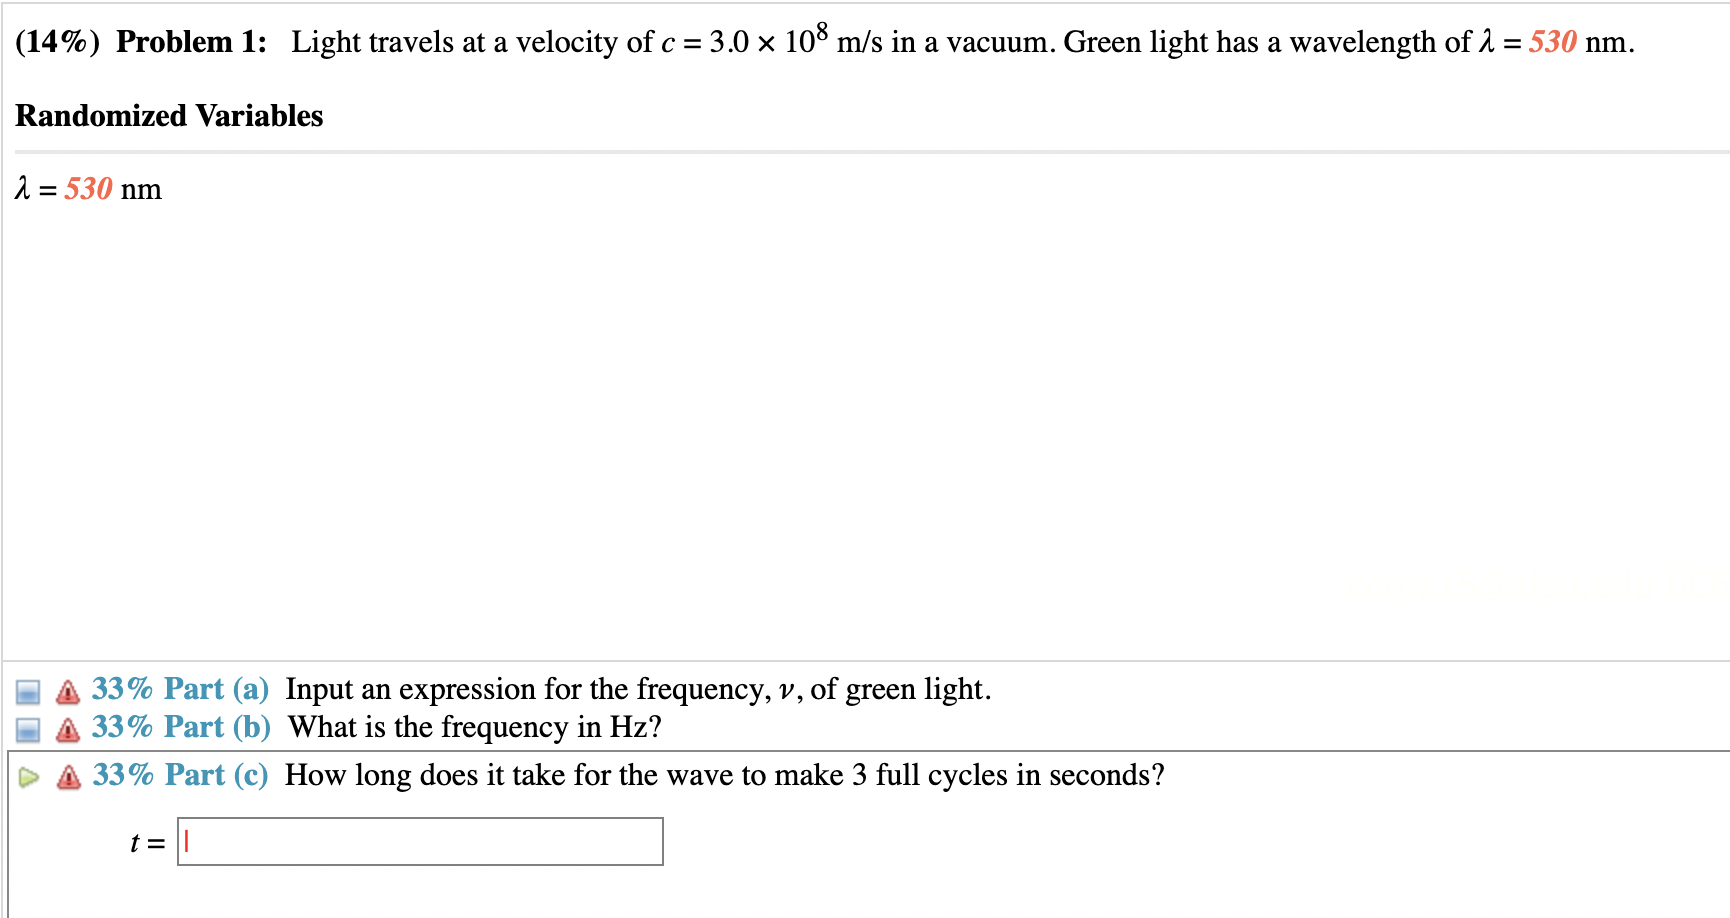Click the red warning triangle on the active part
Screen dimensions: 1730x918
click(66, 775)
